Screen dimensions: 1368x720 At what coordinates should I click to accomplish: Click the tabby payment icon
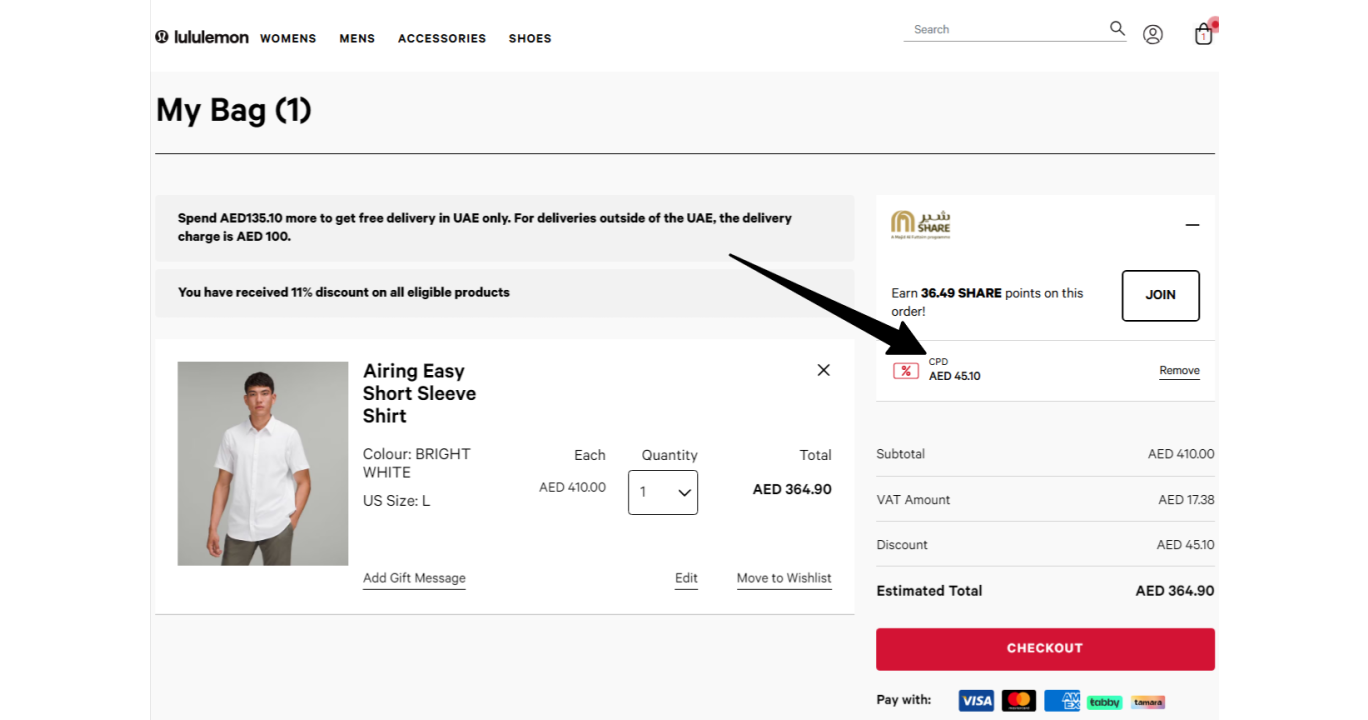[1105, 702]
